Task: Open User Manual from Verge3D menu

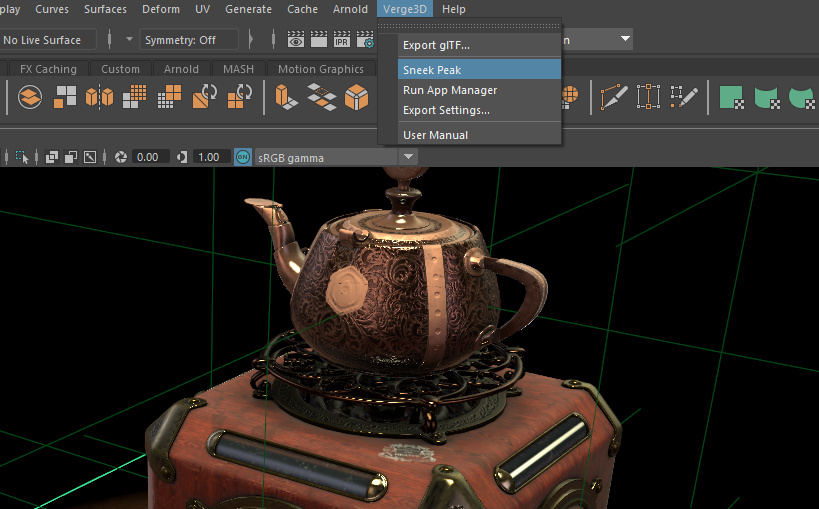Action: pyautogui.click(x=479, y=135)
